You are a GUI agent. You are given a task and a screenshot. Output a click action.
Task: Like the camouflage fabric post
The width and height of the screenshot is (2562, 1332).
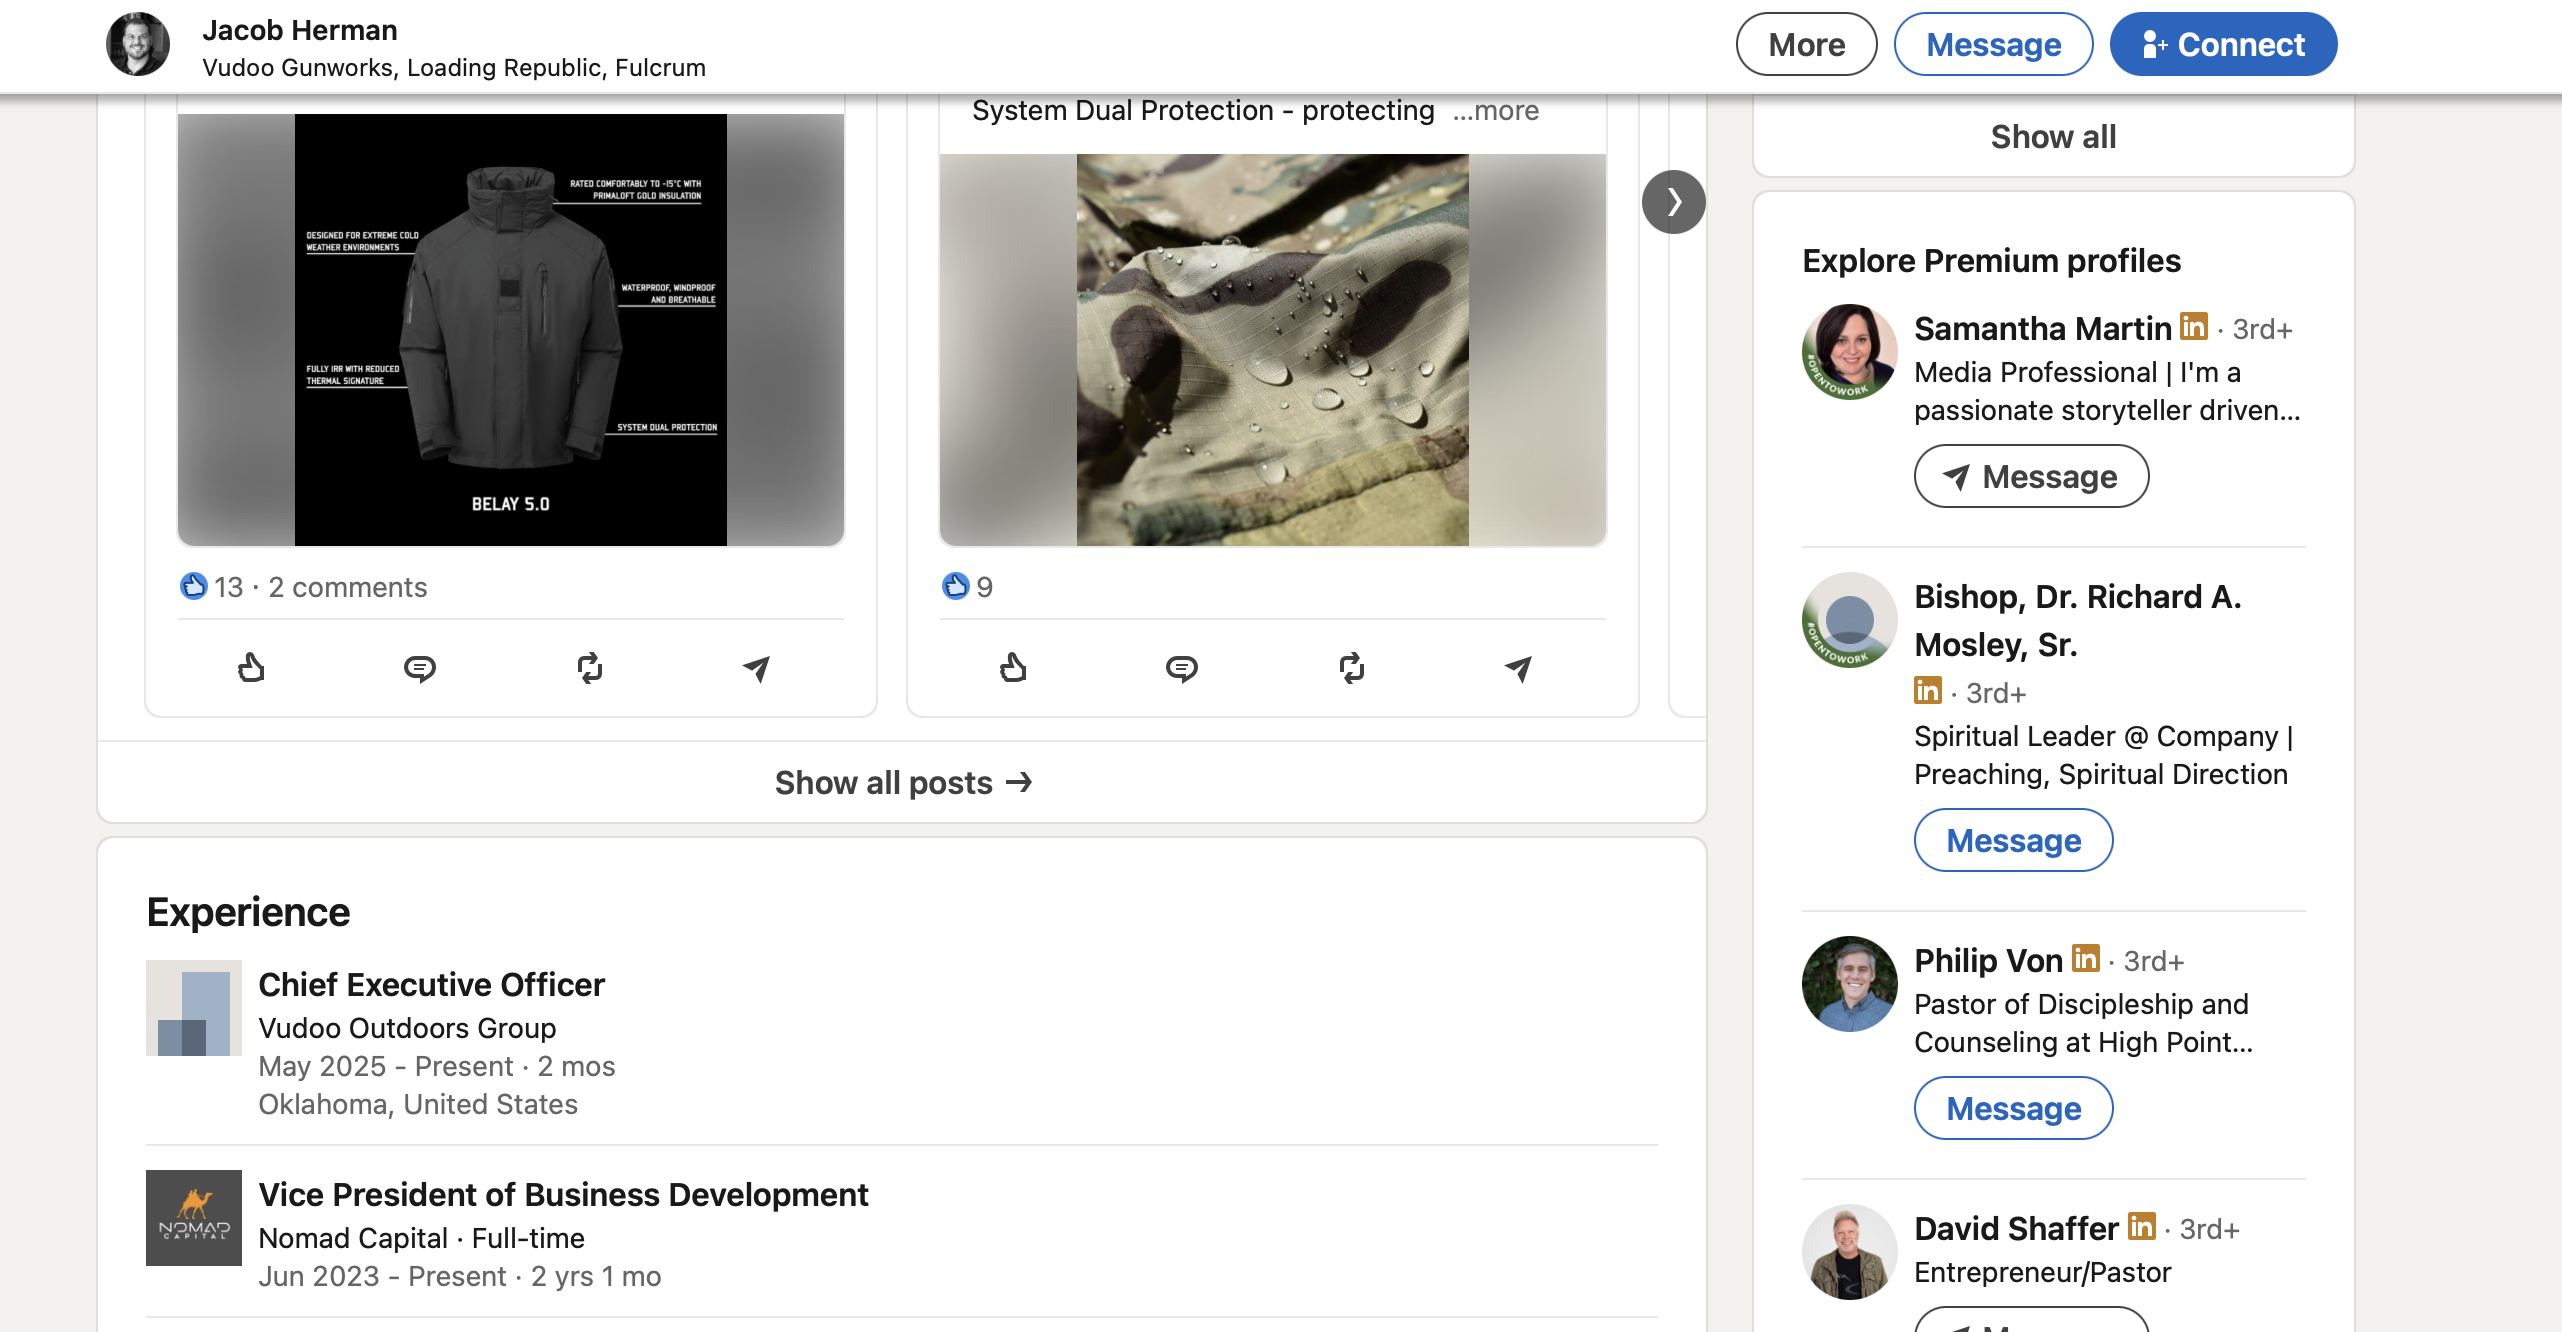[x=1013, y=668]
